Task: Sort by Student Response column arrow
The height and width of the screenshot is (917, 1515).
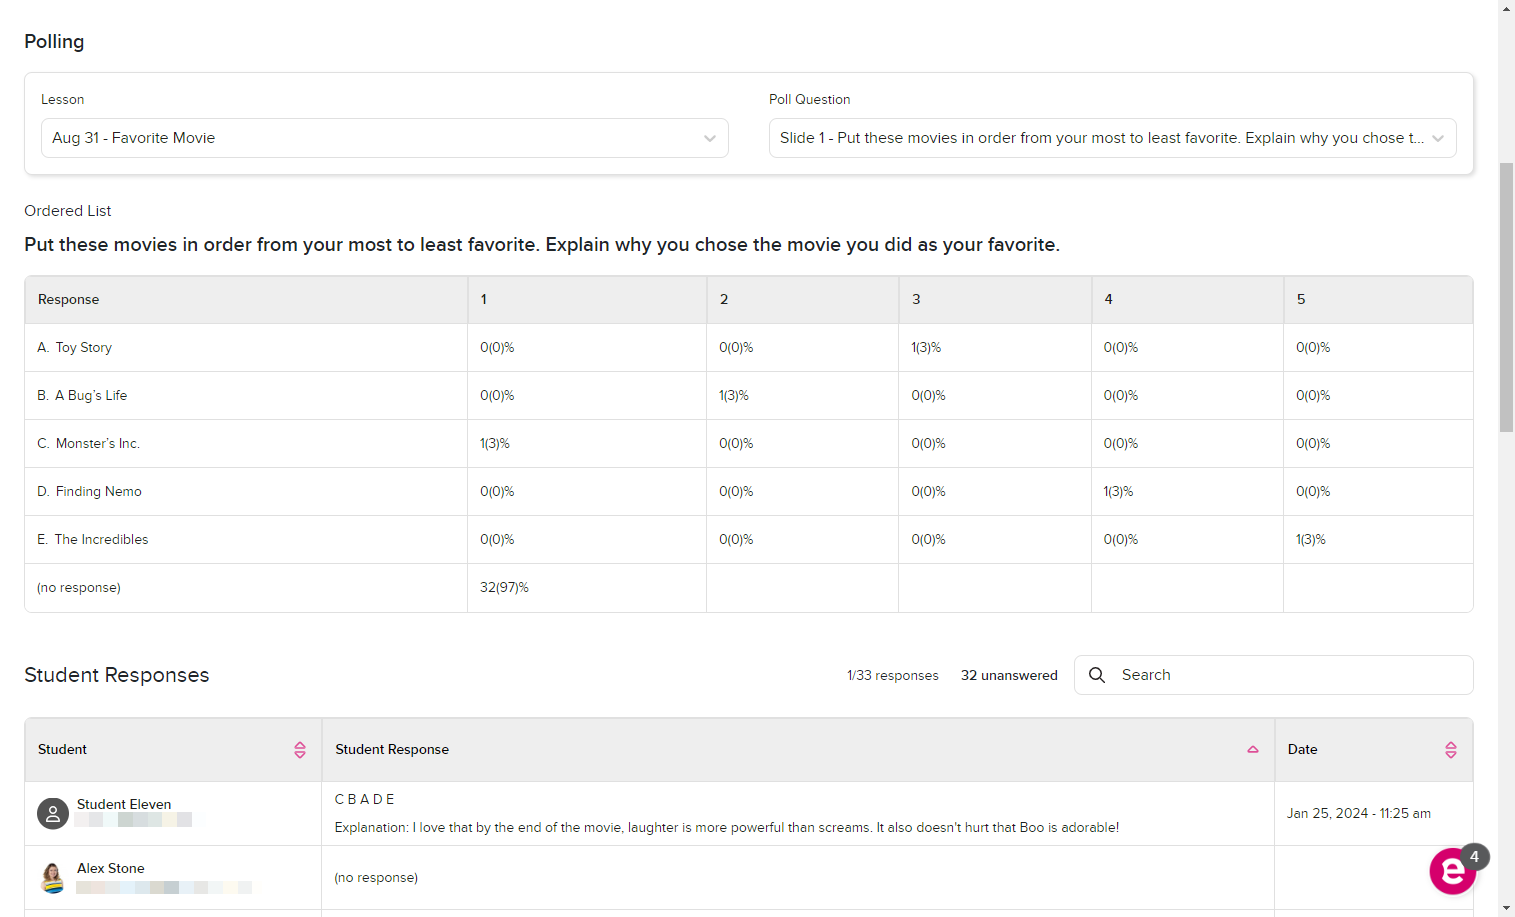Action: pos(1253,750)
